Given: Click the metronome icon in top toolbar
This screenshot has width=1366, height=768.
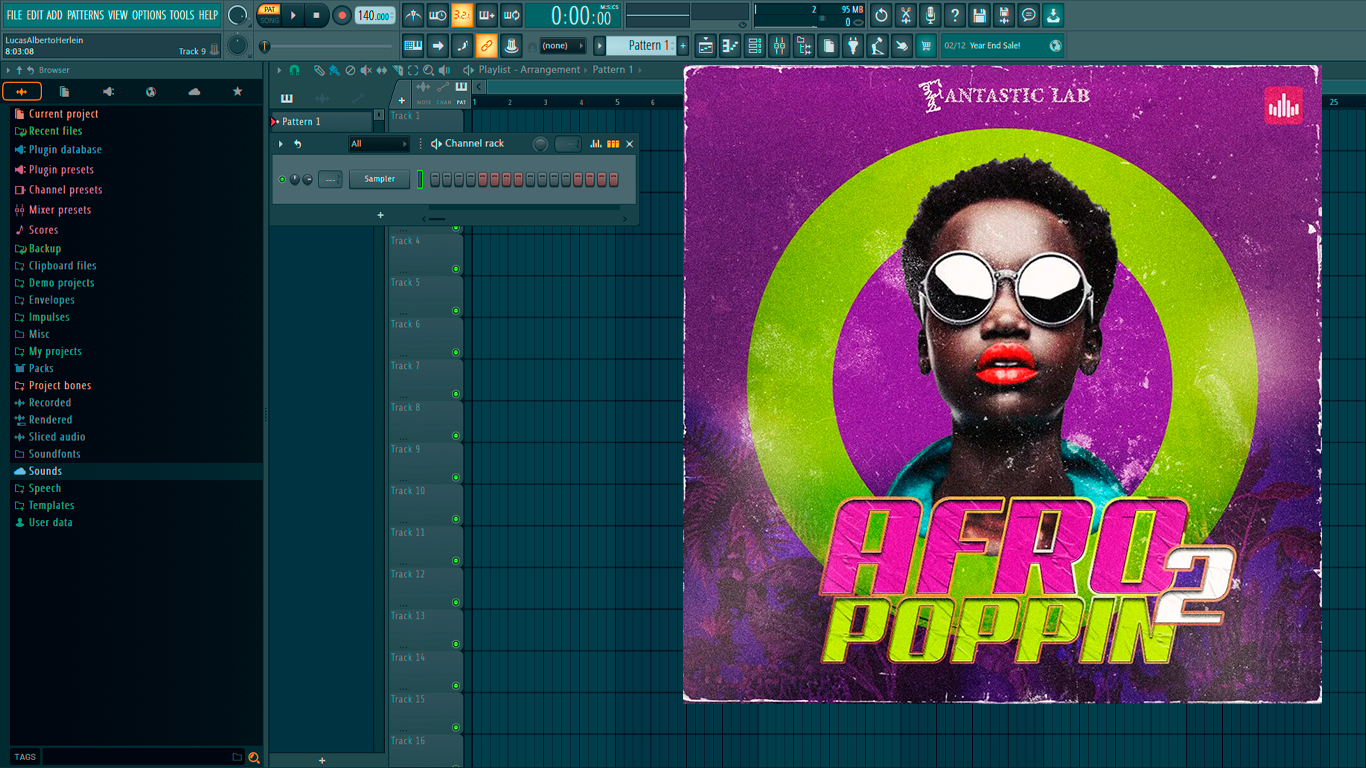Looking at the screenshot, I should 413,15.
